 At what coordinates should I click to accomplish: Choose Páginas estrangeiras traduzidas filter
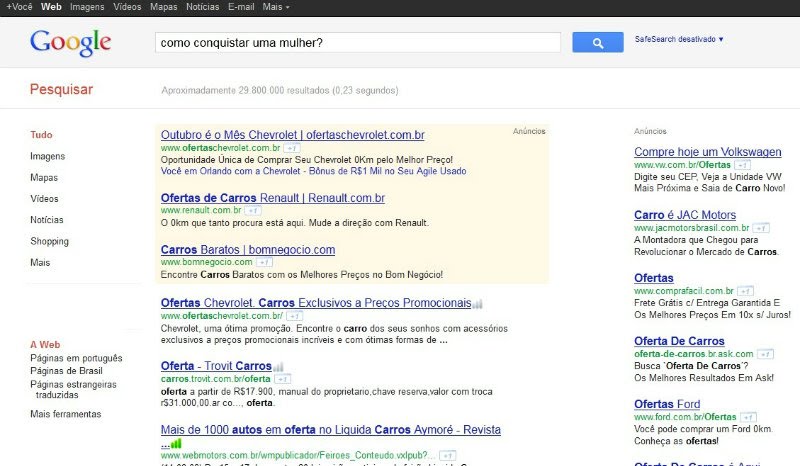[73, 389]
